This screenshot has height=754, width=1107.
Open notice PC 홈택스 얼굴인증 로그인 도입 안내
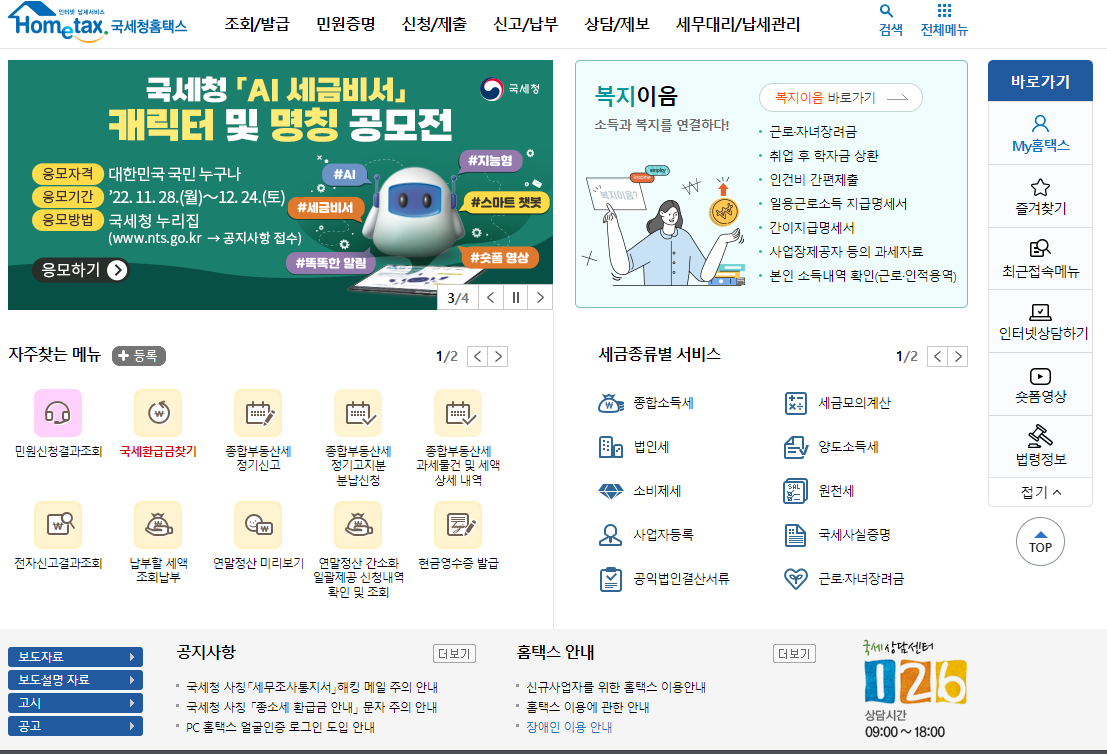tap(280, 727)
